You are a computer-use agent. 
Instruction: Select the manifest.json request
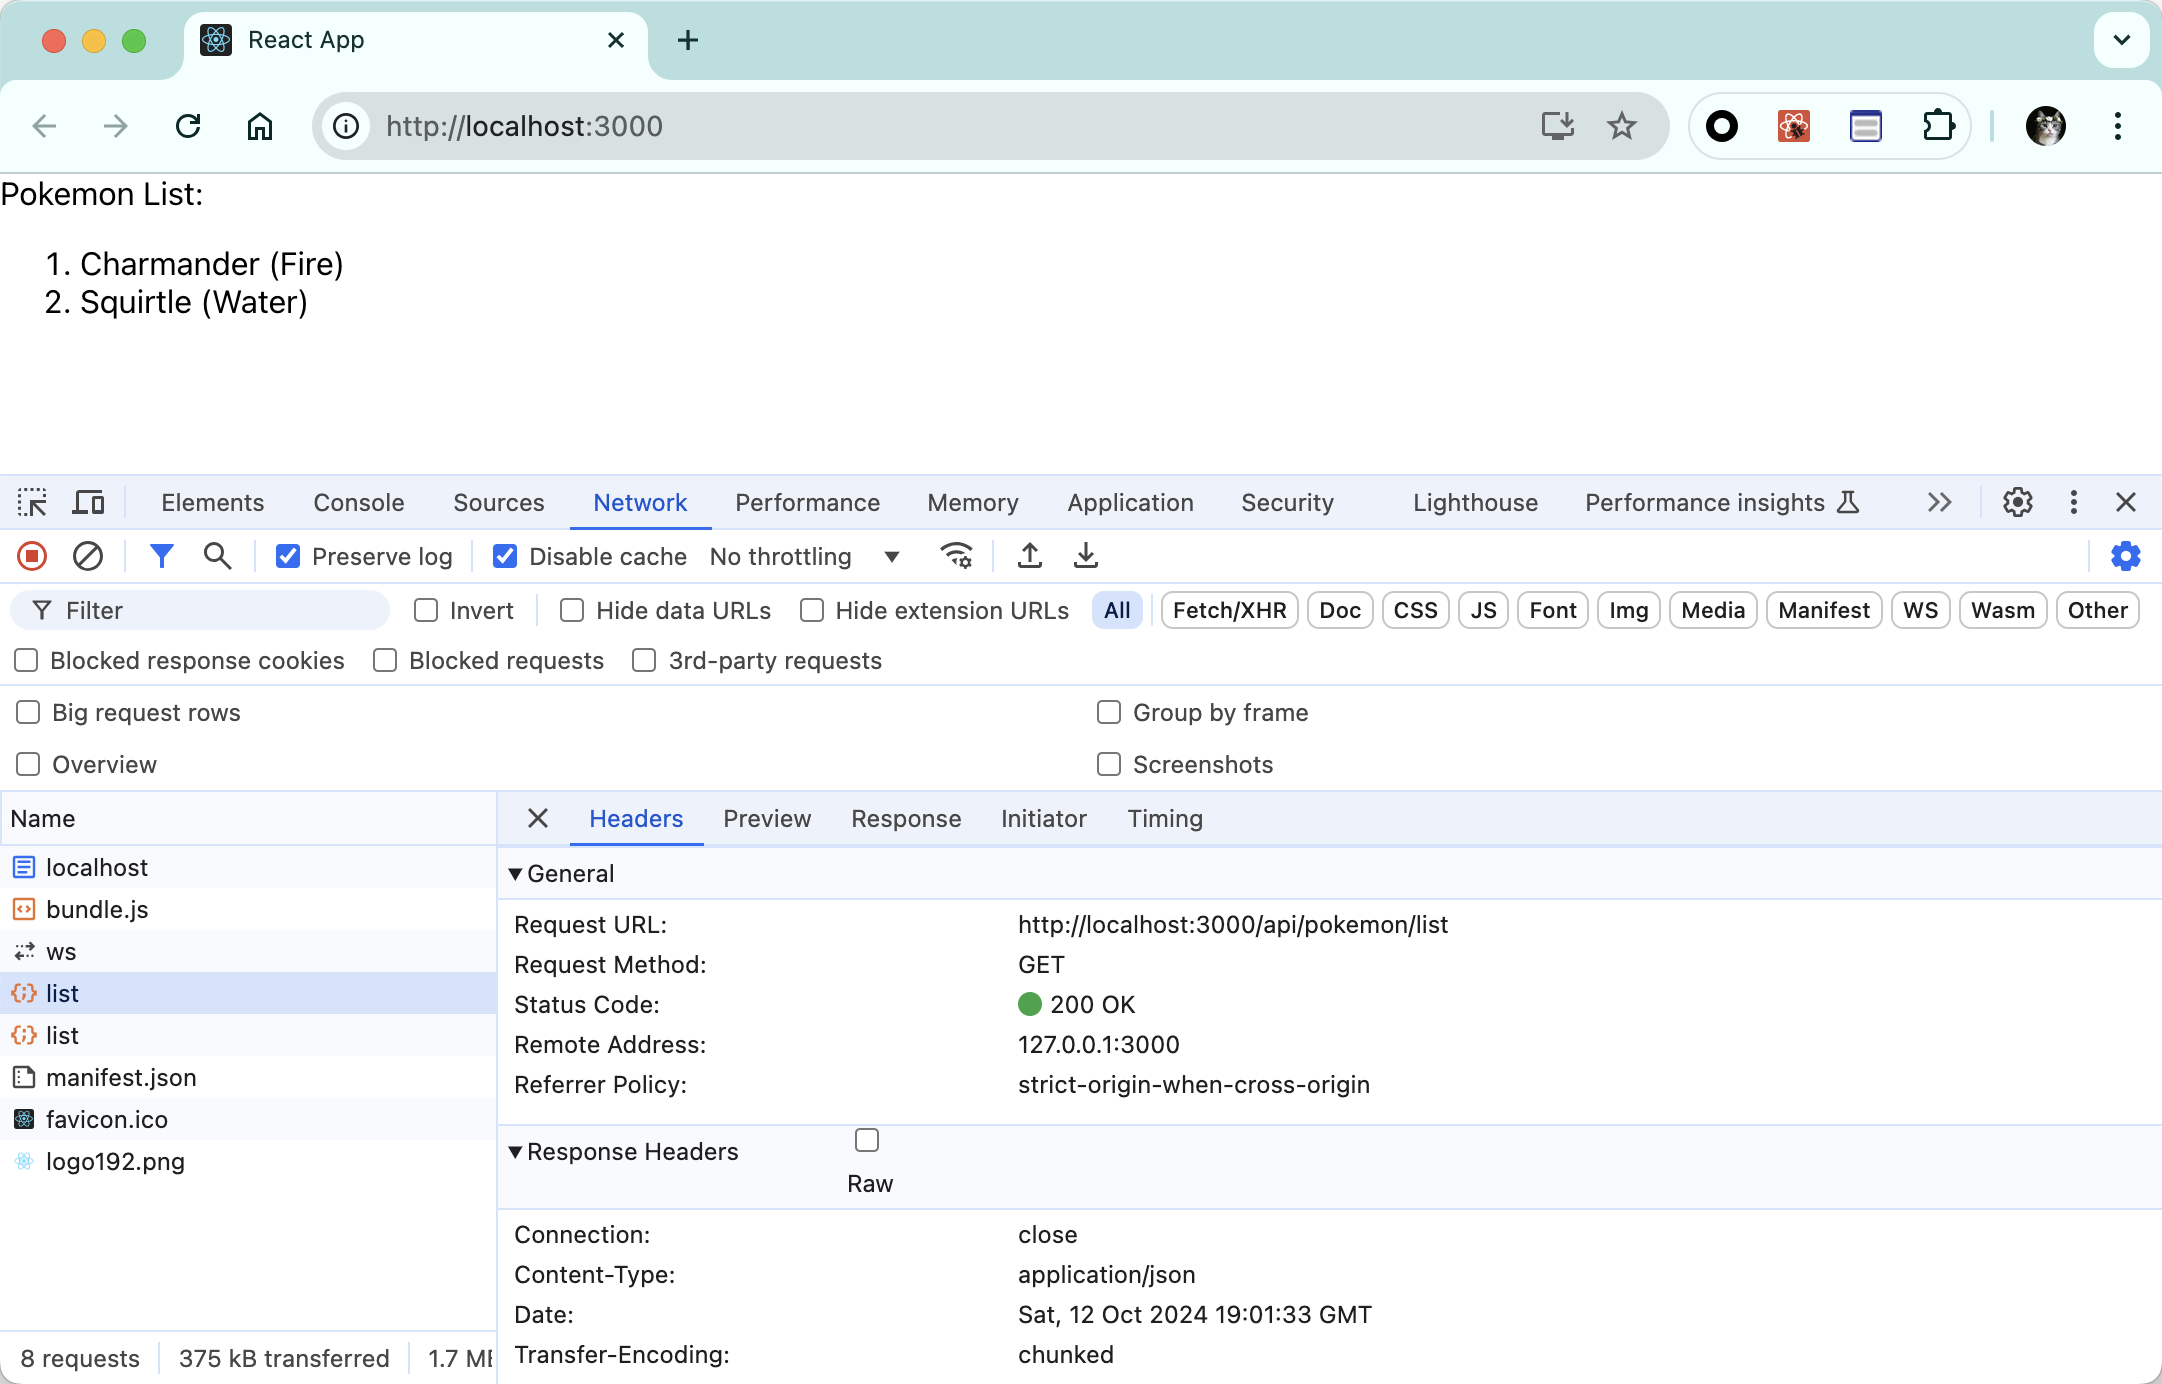(x=121, y=1077)
